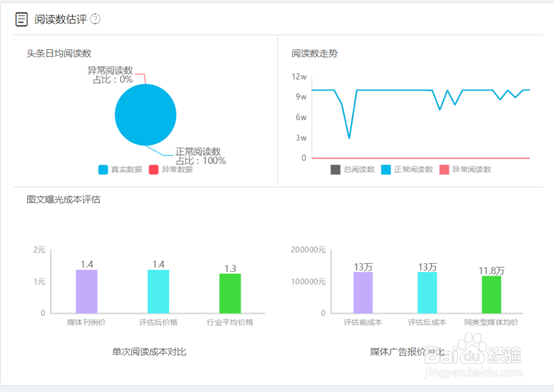Click the cyan 评估后成本 bar
Image resolution: width=554 pixels, height=392 pixels.
pyautogui.click(x=428, y=293)
